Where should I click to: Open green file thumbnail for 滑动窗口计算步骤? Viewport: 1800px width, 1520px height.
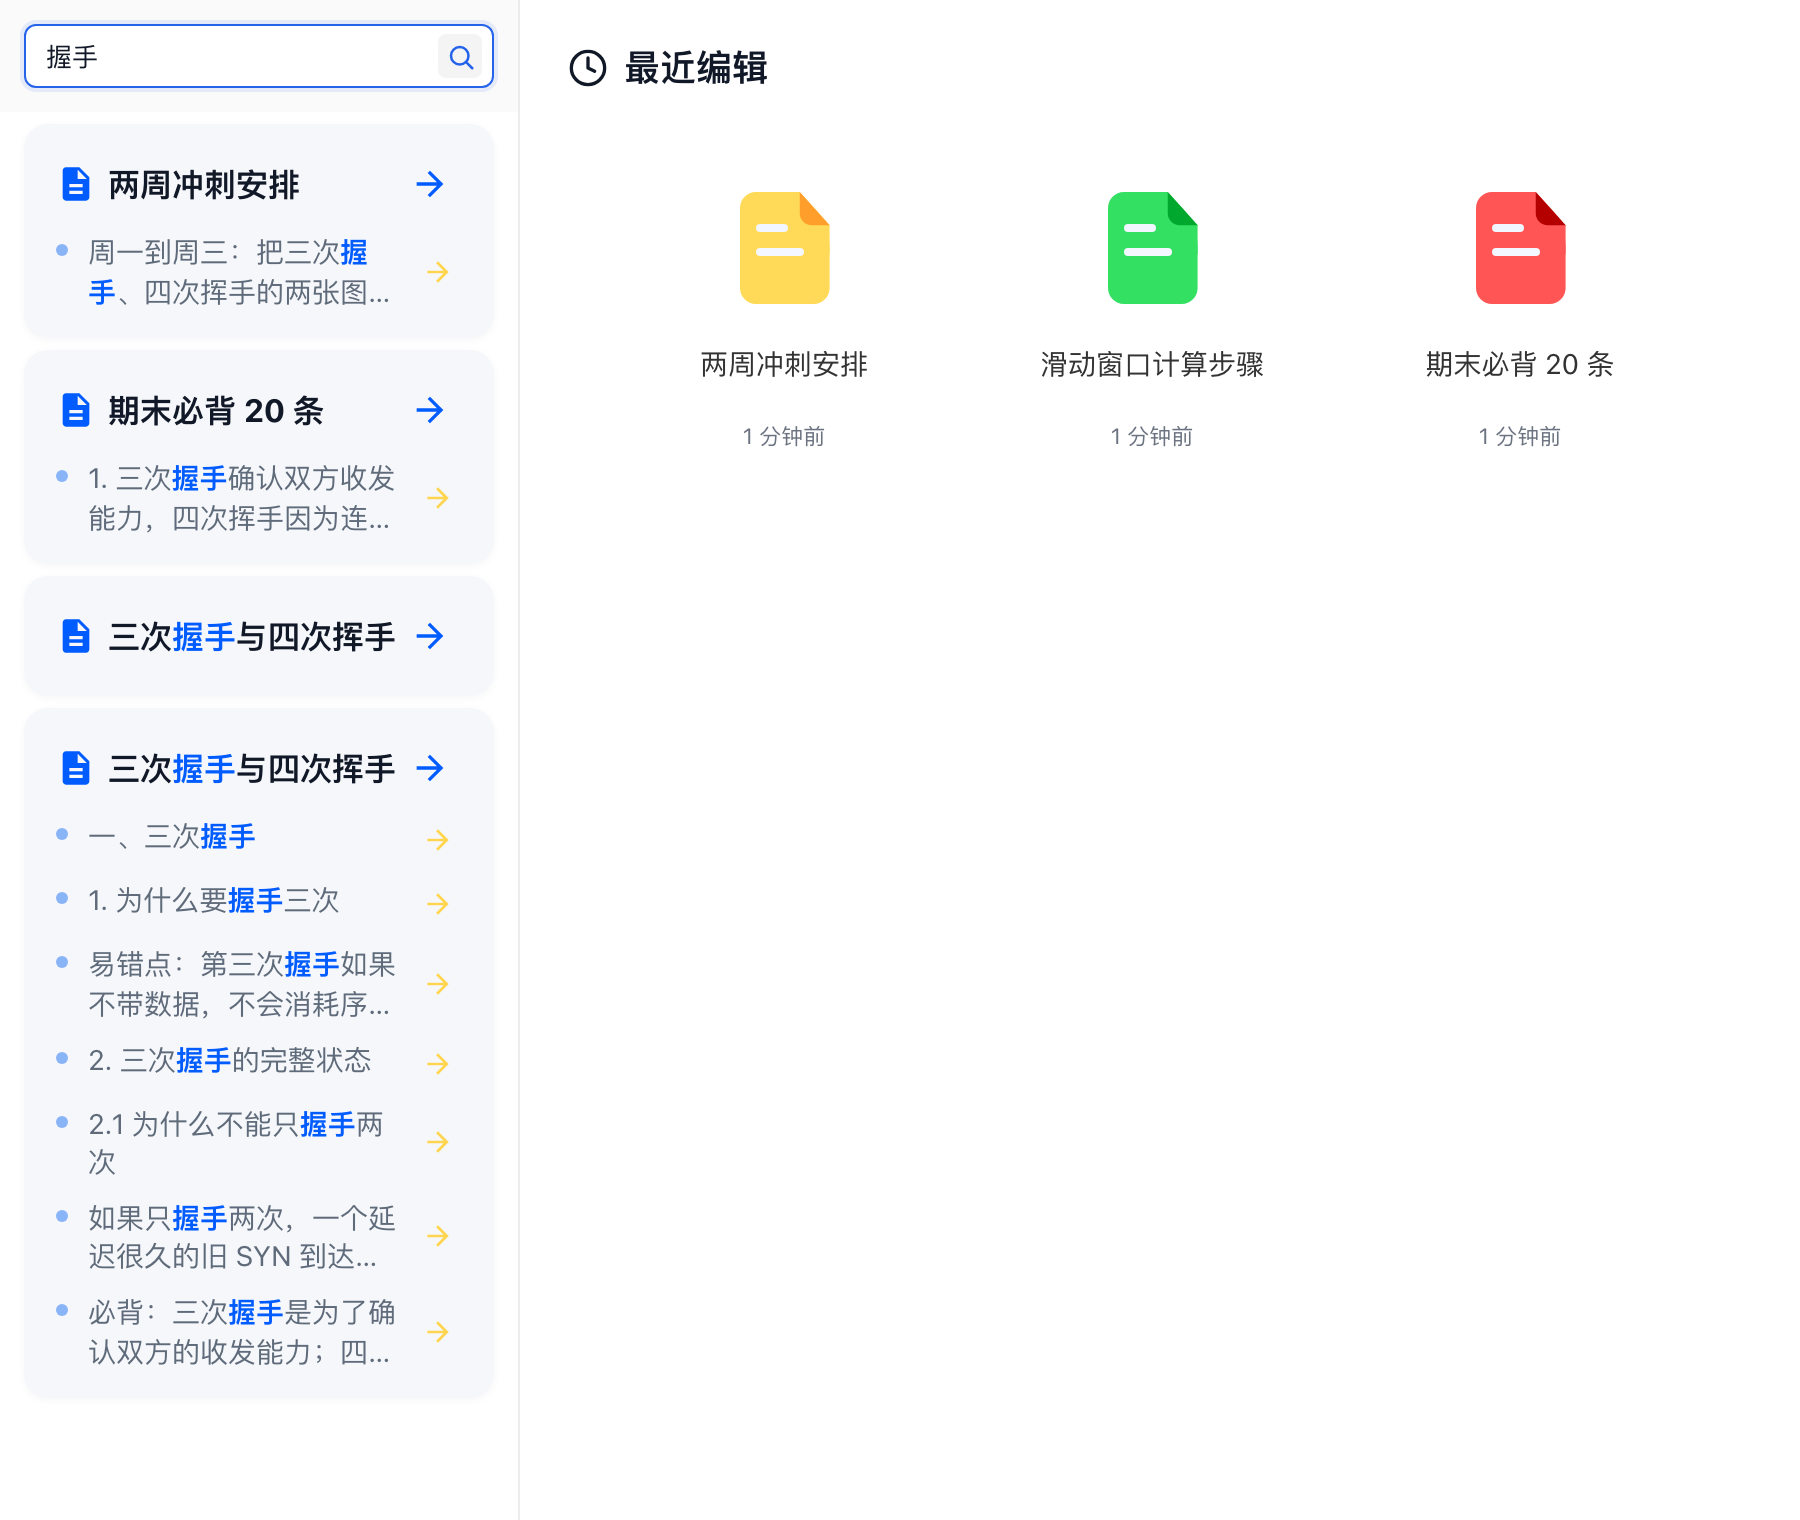point(1153,247)
